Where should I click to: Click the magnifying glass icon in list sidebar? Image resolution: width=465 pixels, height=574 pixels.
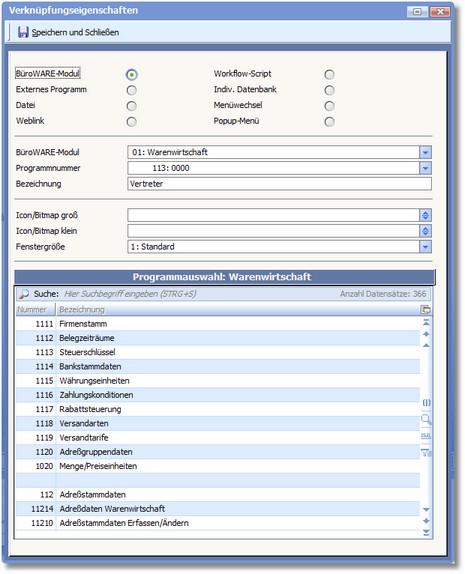click(426, 419)
